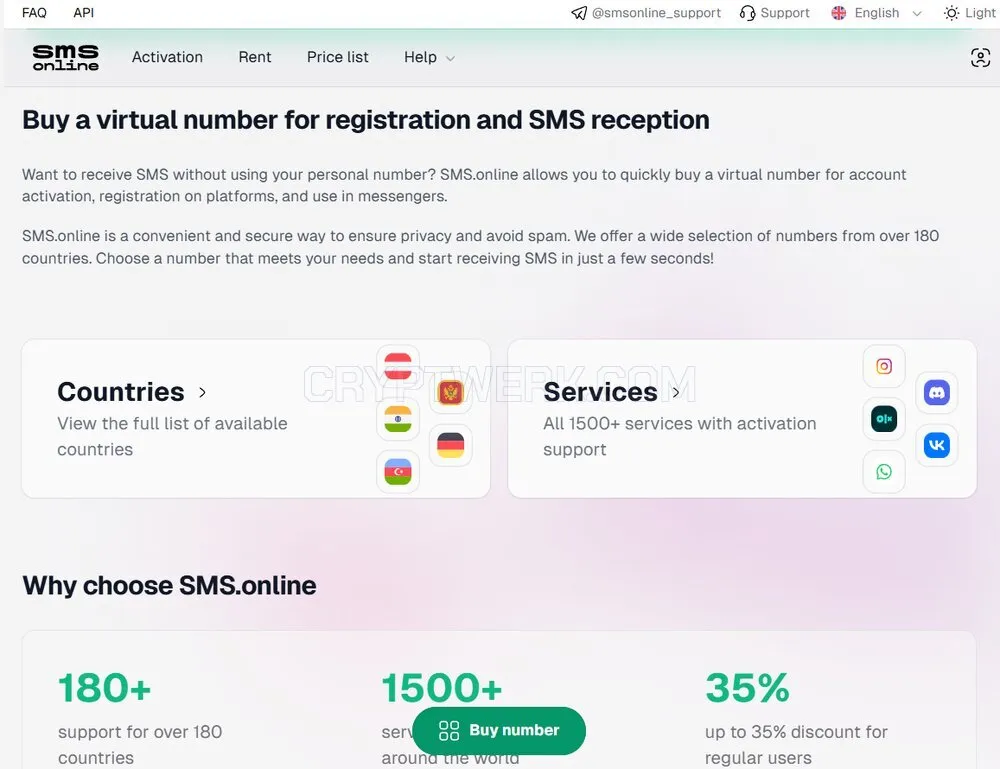
Task: Click the '180+' statistic
Action: pyautogui.click(x=105, y=688)
